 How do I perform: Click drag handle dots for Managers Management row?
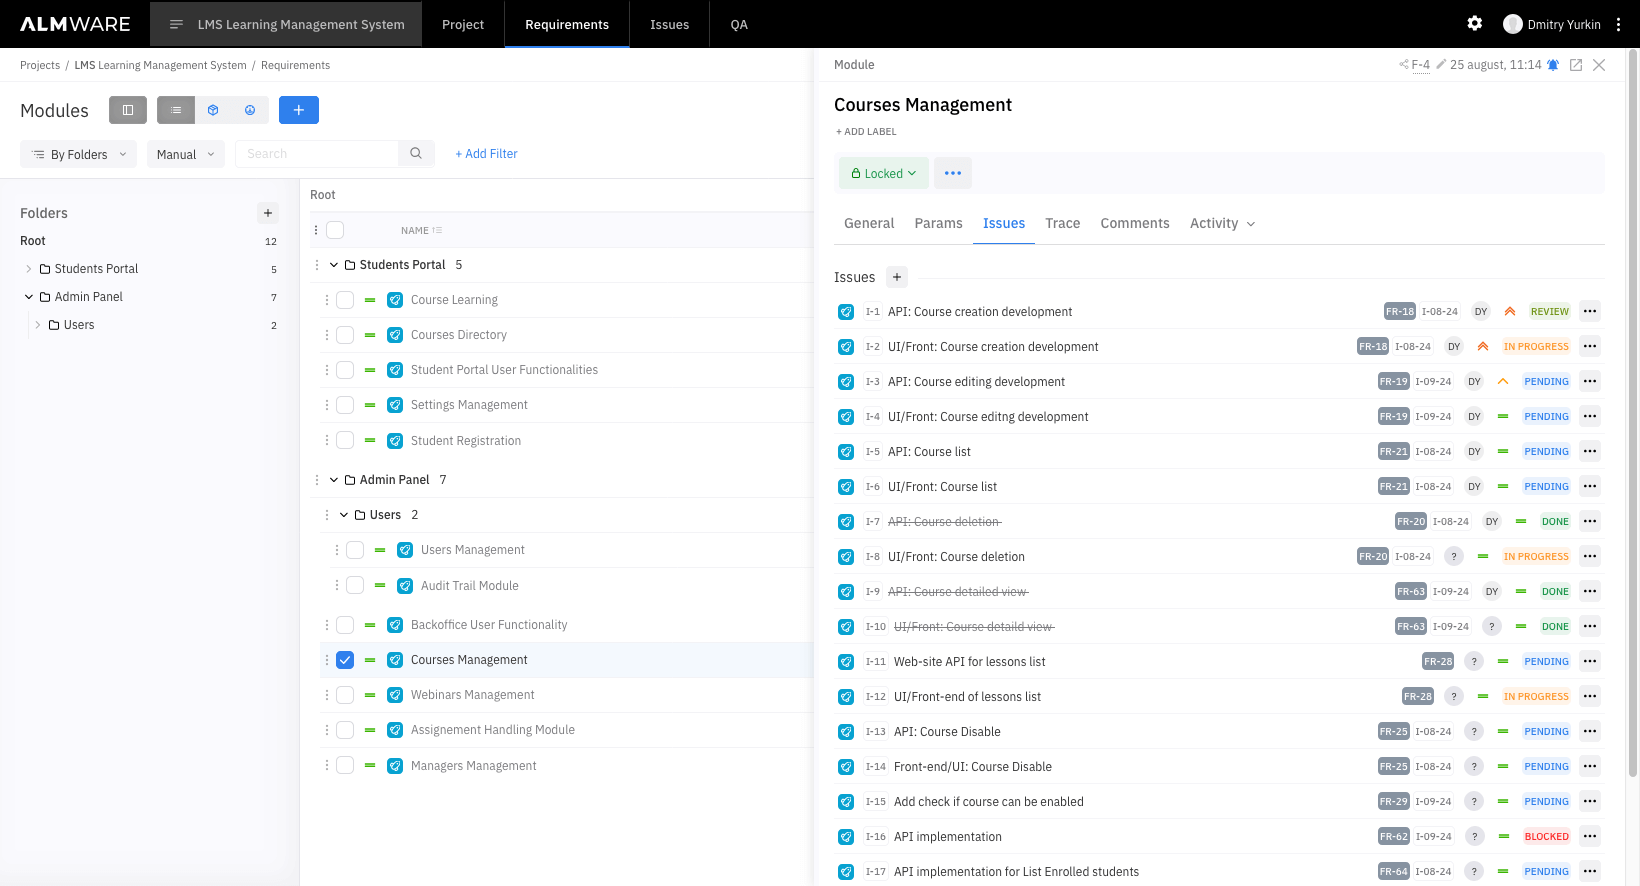click(x=327, y=765)
